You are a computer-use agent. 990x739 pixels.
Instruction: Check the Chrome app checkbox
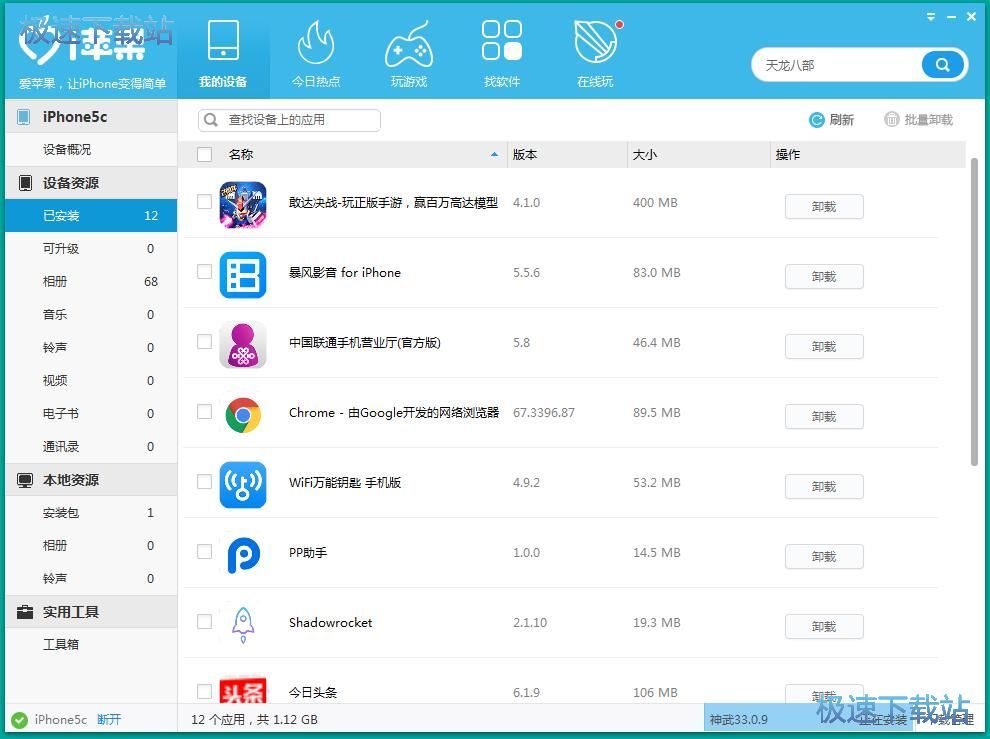204,412
